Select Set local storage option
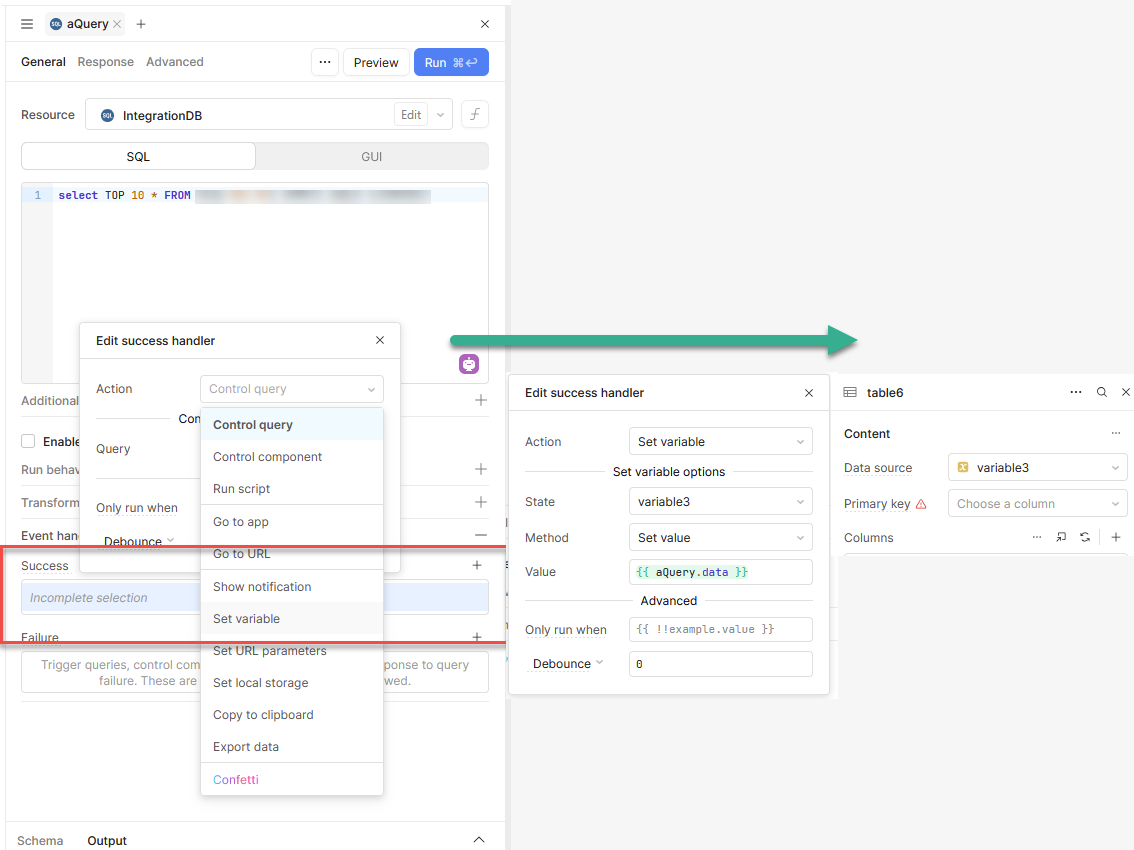 291,682
